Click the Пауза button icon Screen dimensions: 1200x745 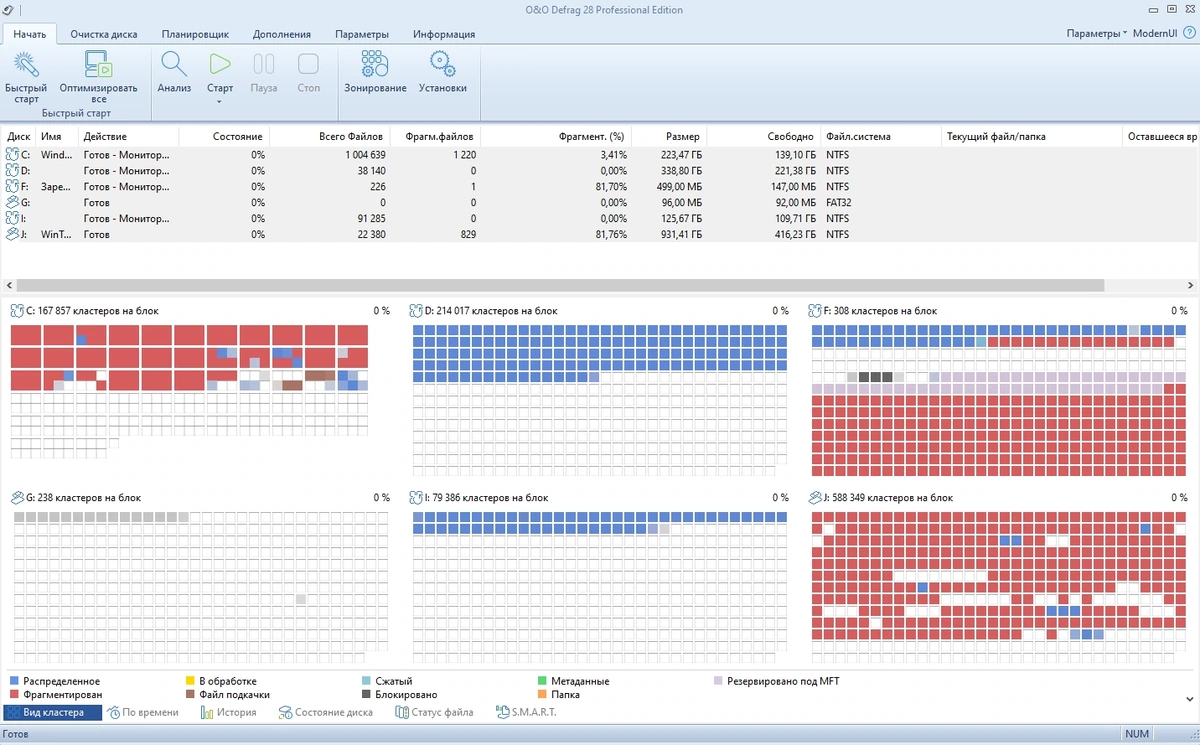(x=264, y=64)
